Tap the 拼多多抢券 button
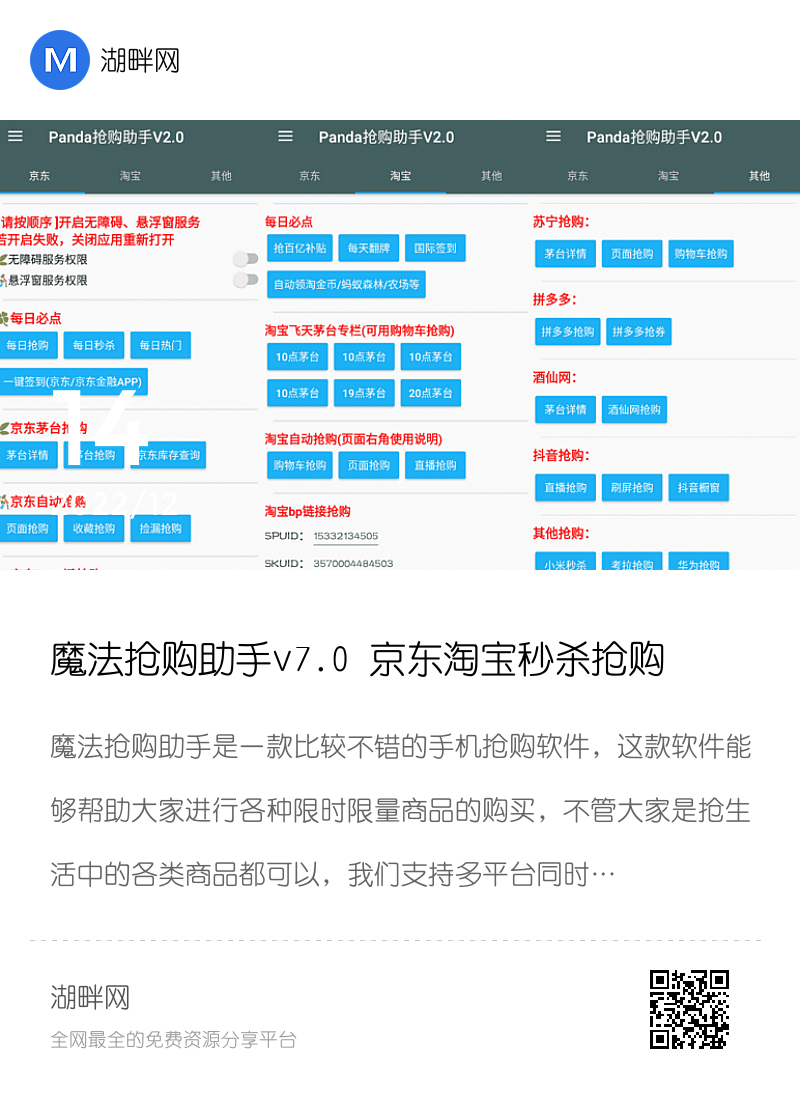The height and width of the screenshot is (1120, 800). coord(639,331)
